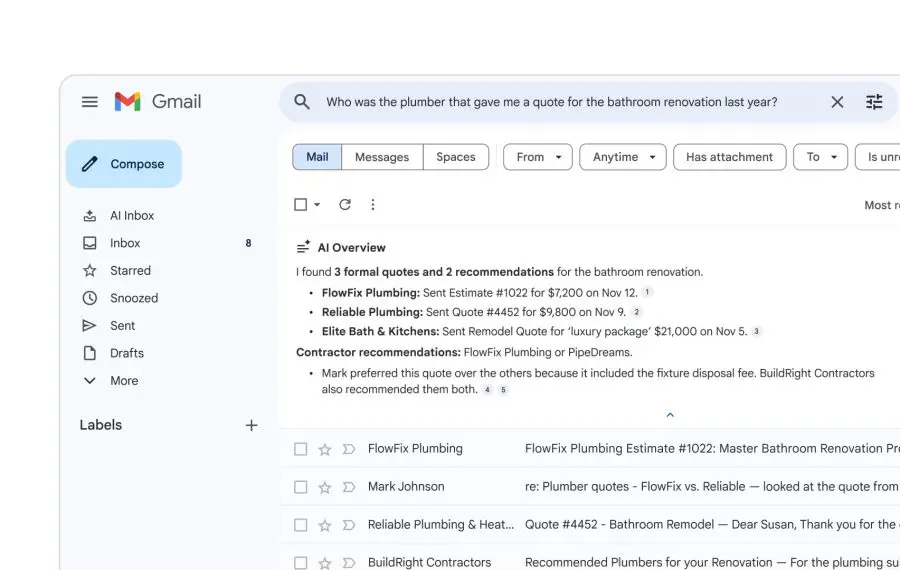Viewport: 900px width, 570px height.
Task: Create new label with plus icon
Action: coord(251,425)
